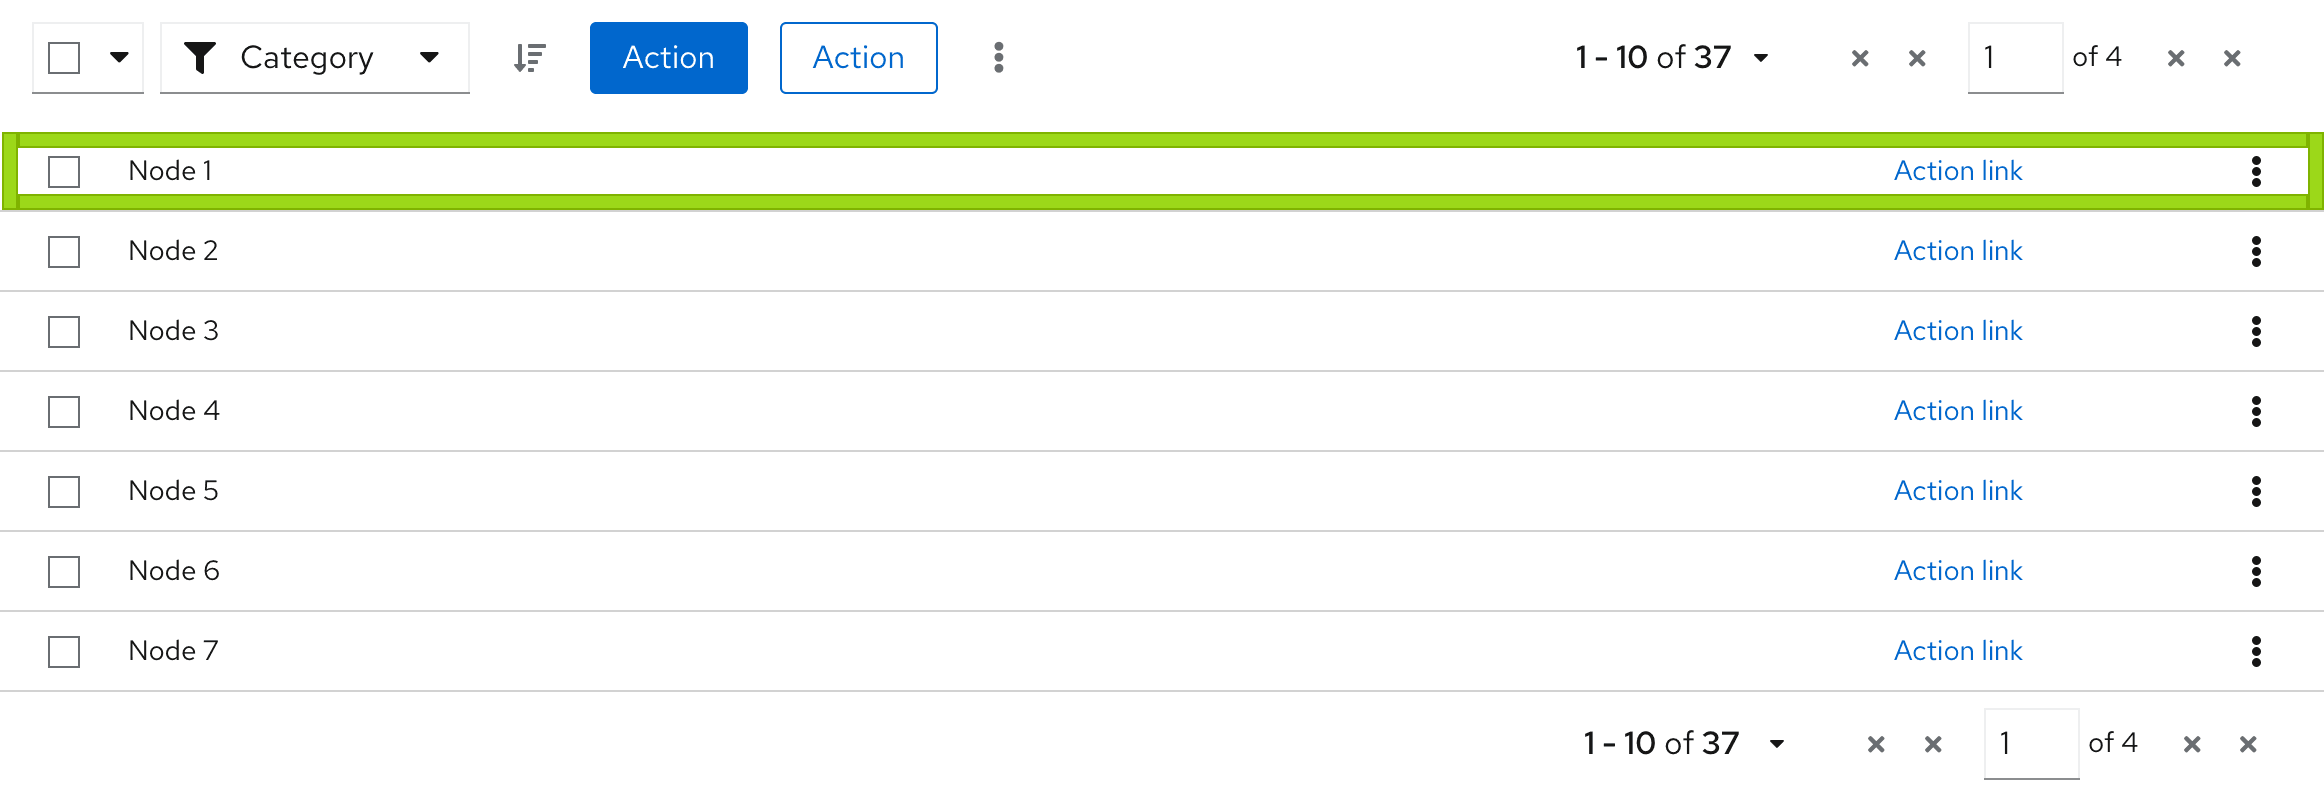Check the Node 2 row checkbox
2324x796 pixels.
tap(64, 251)
